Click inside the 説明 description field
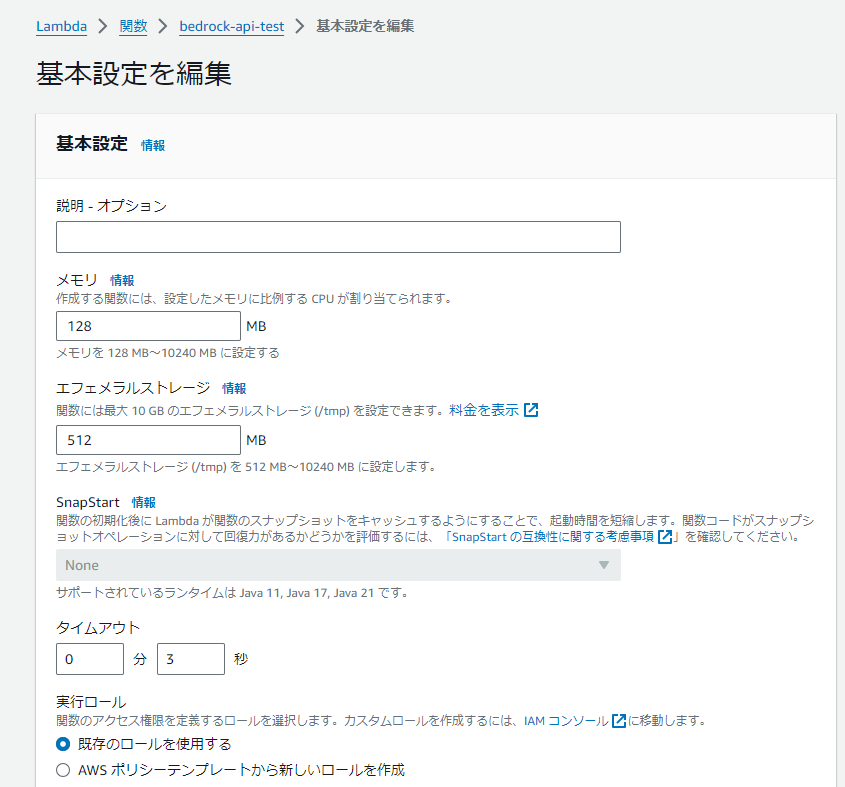The image size is (845, 787). pos(337,237)
